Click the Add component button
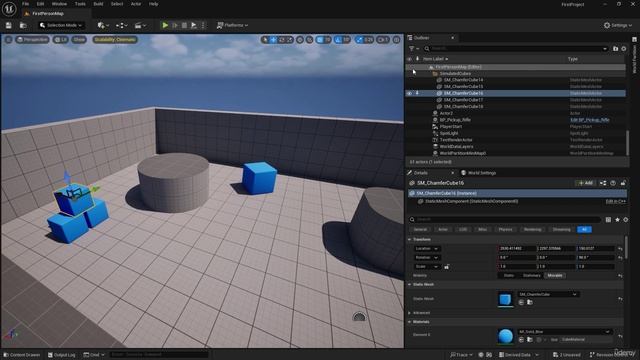 coord(585,183)
